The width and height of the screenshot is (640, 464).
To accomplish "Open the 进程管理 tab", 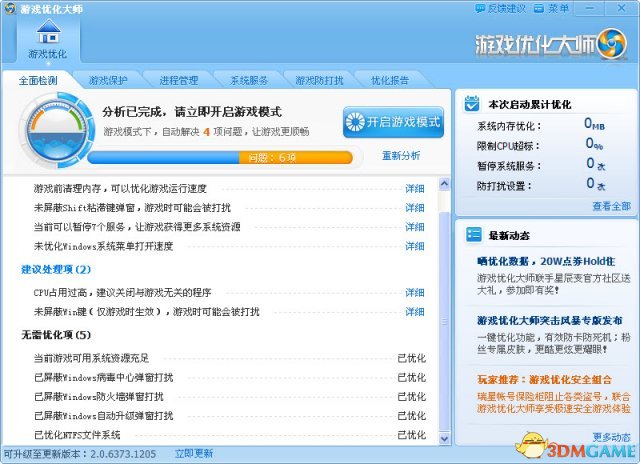I will 179,80.
